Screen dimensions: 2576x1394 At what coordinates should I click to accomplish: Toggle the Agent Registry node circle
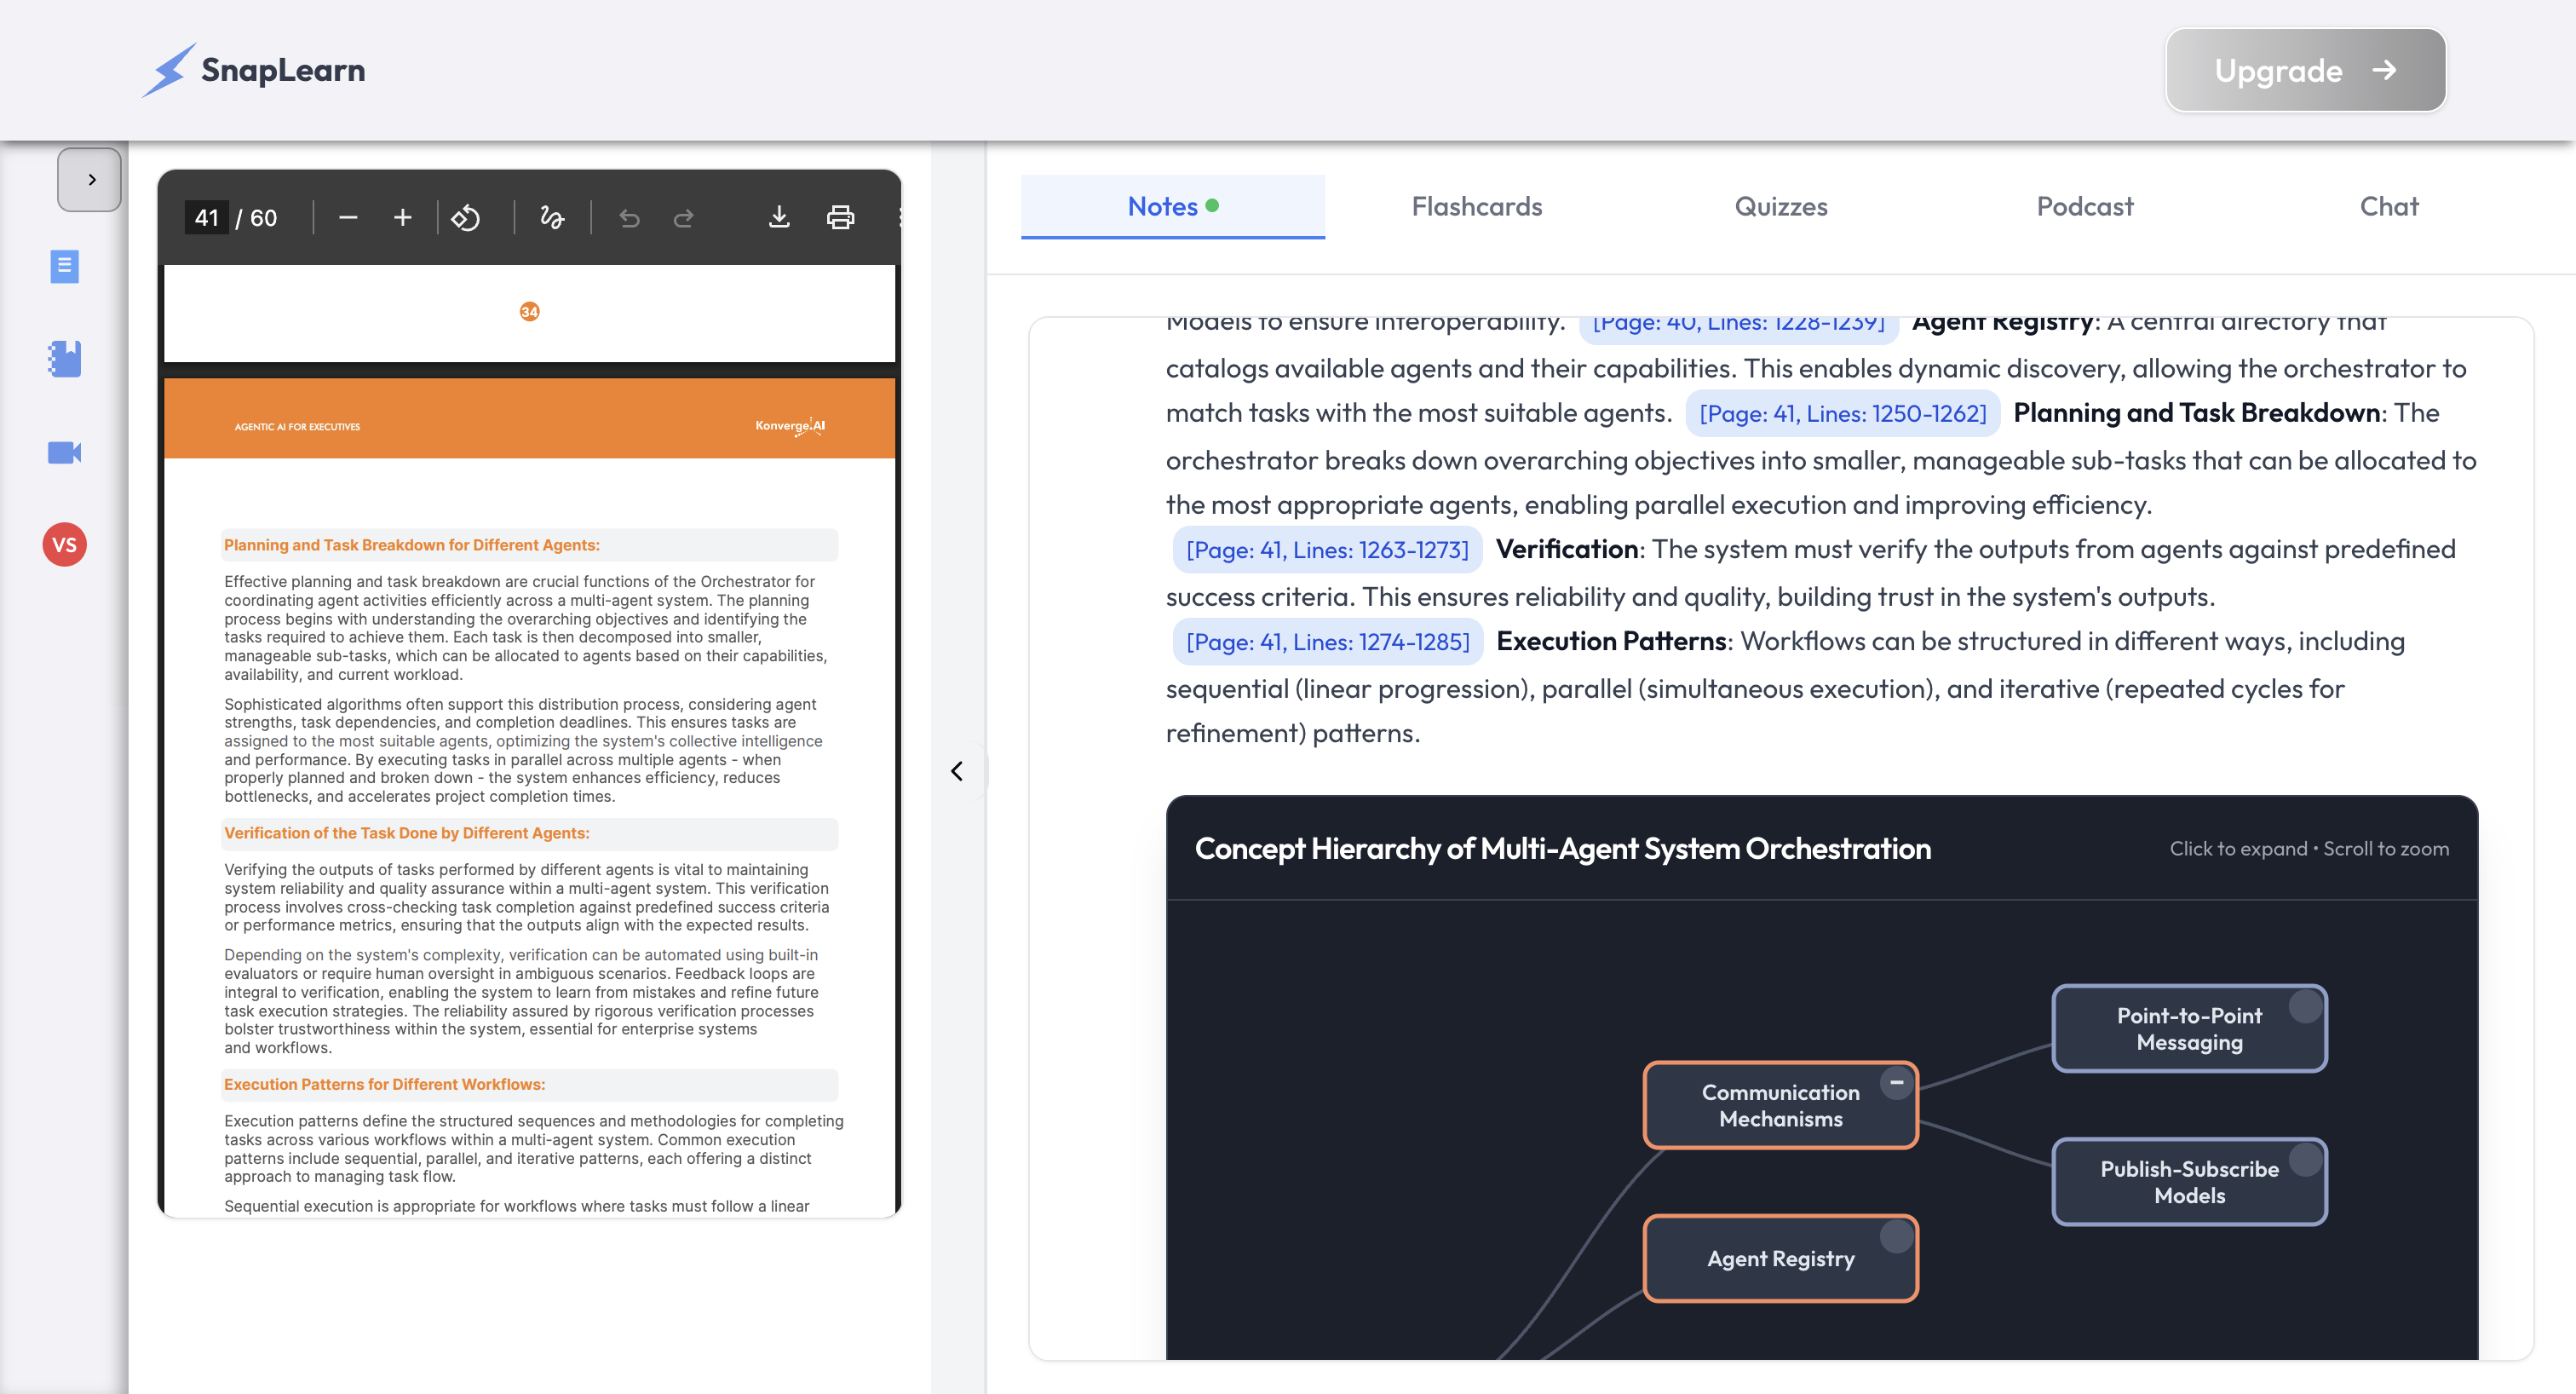pos(1896,1237)
